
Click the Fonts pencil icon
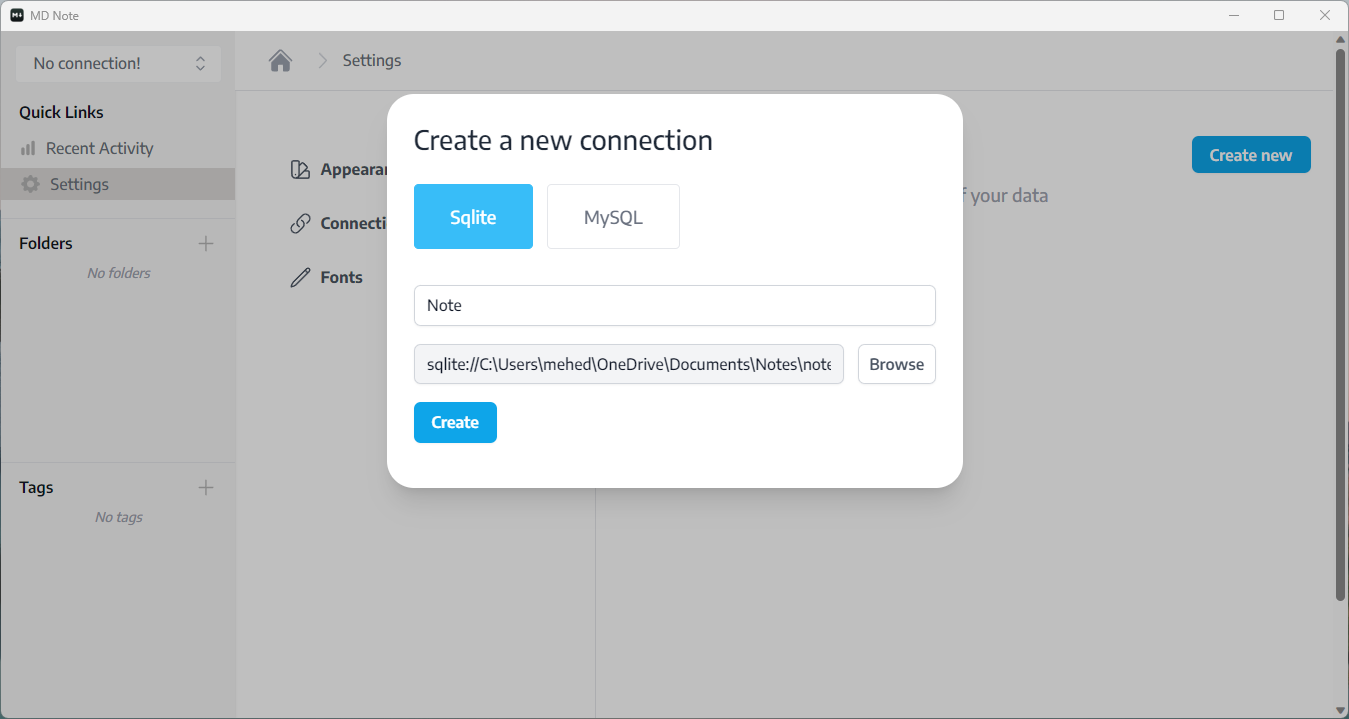[x=300, y=278]
